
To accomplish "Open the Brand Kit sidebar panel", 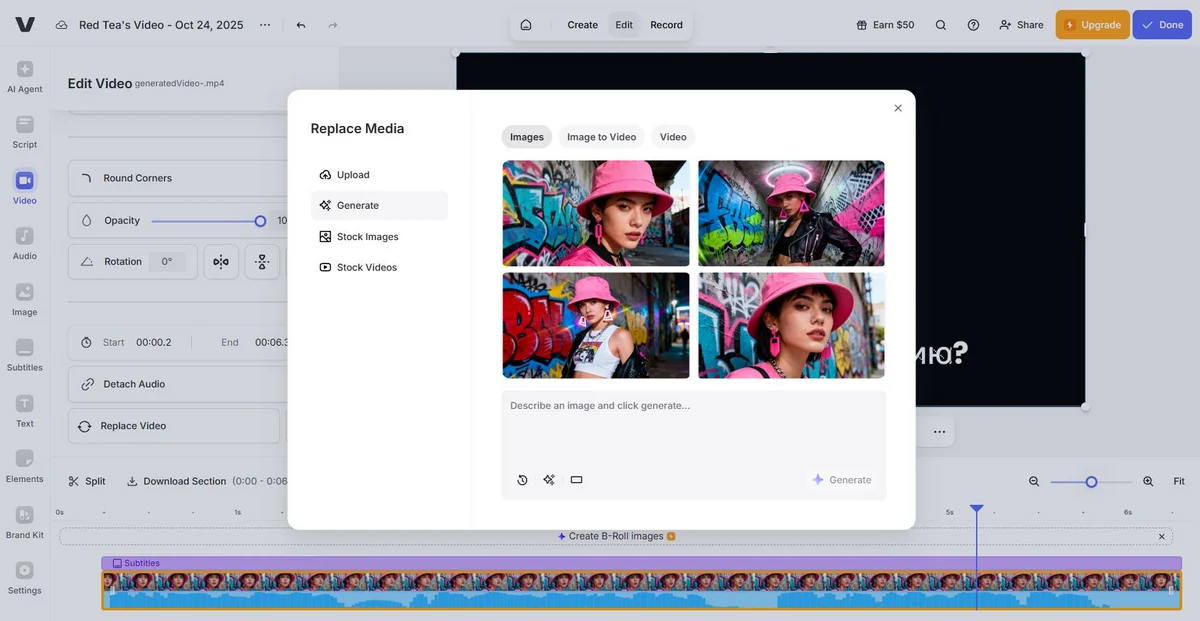I will click(25, 522).
